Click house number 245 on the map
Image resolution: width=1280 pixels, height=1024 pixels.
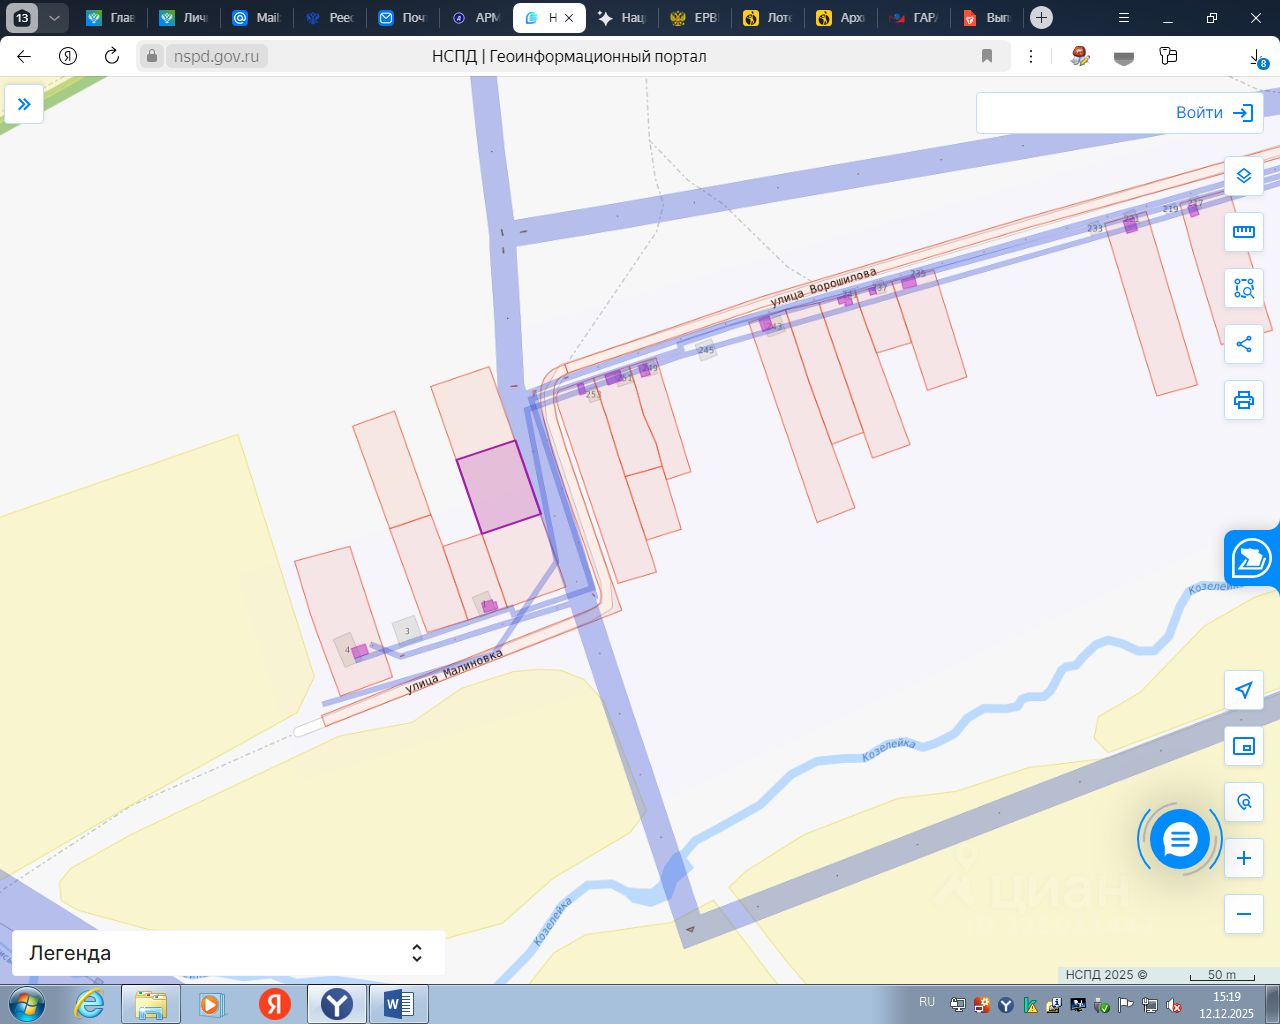[706, 350]
